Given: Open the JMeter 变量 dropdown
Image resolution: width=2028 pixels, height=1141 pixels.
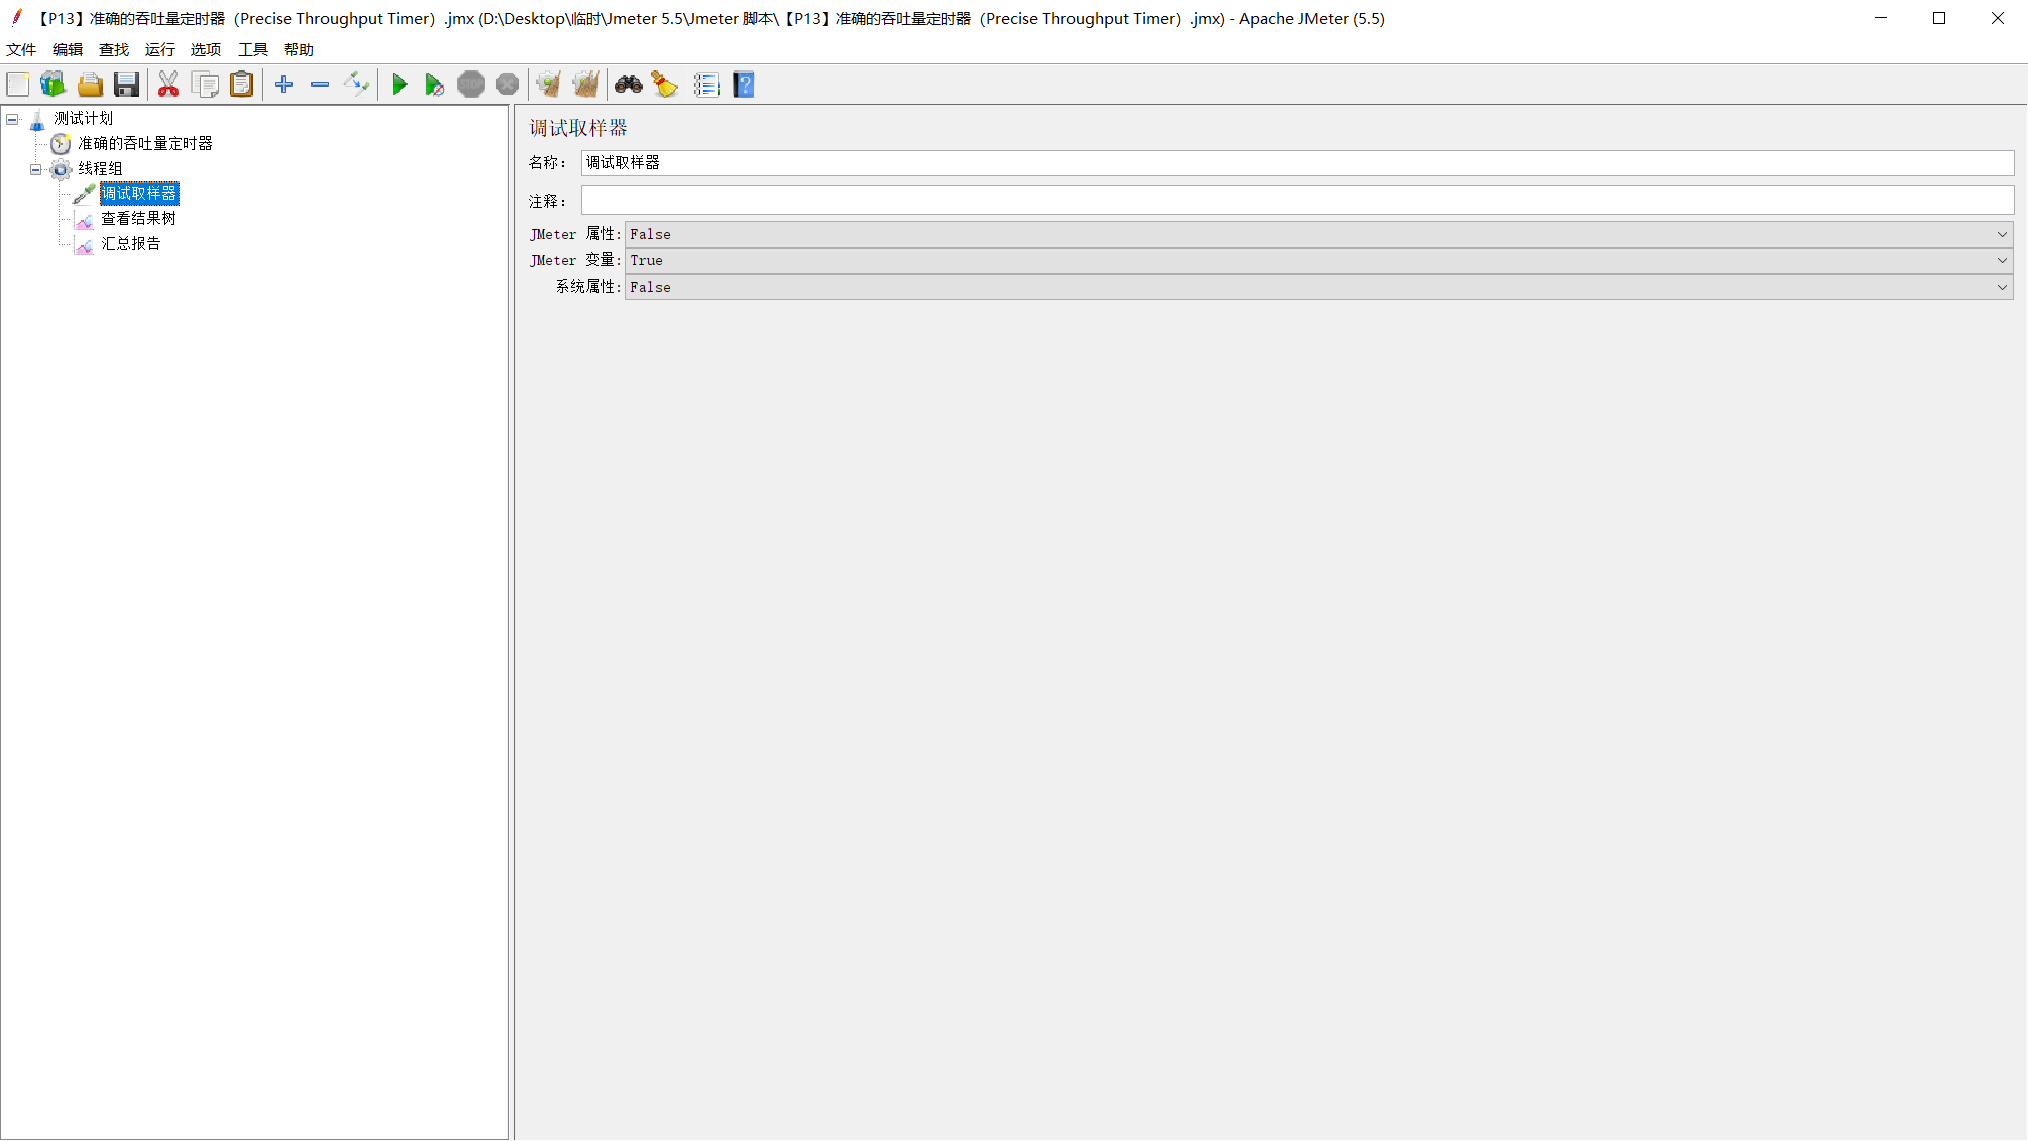Looking at the screenshot, I should tap(1319, 260).
